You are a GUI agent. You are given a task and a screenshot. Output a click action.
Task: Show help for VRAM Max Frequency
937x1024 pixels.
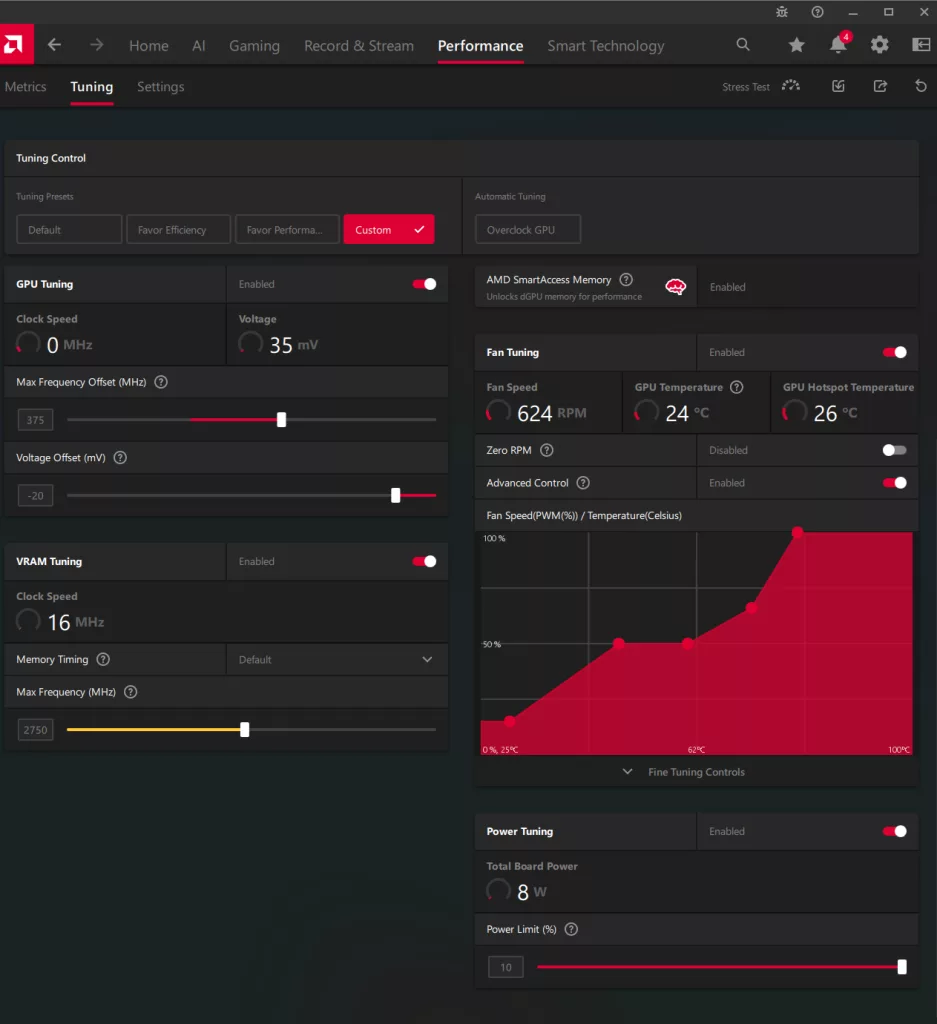pos(131,692)
